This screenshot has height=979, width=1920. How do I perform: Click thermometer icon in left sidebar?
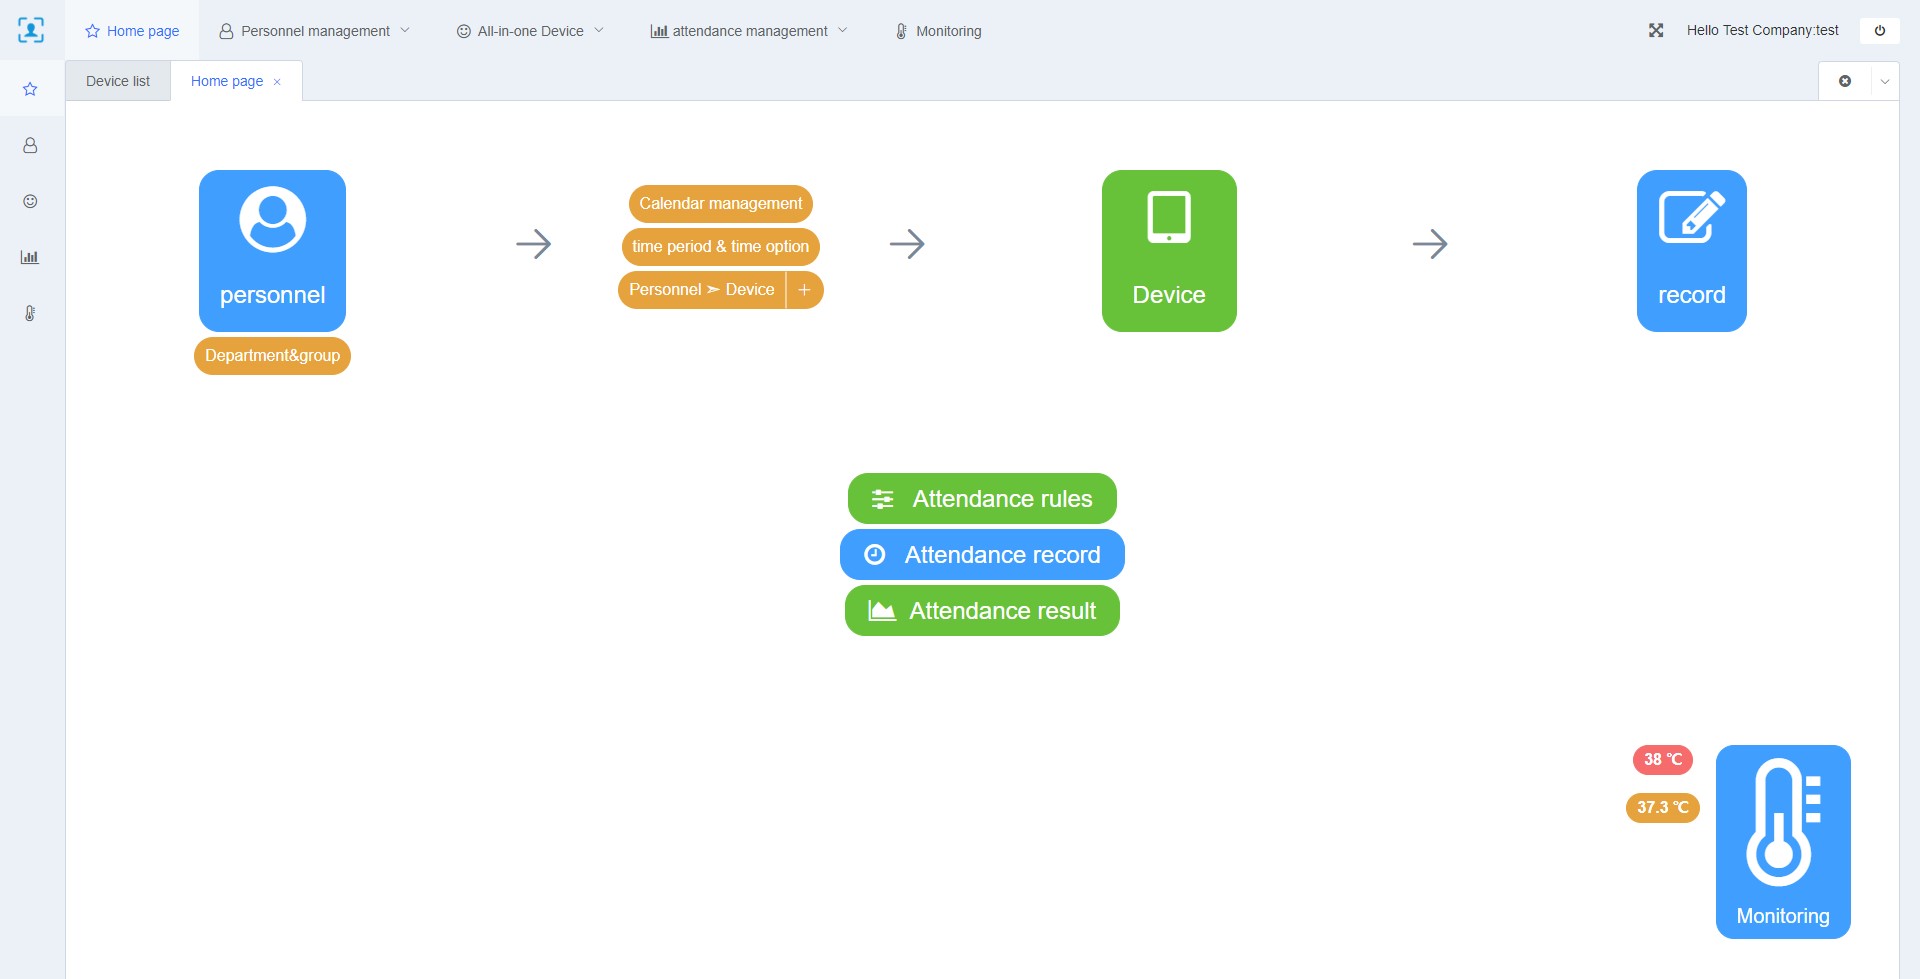pyautogui.click(x=30, y=313)
